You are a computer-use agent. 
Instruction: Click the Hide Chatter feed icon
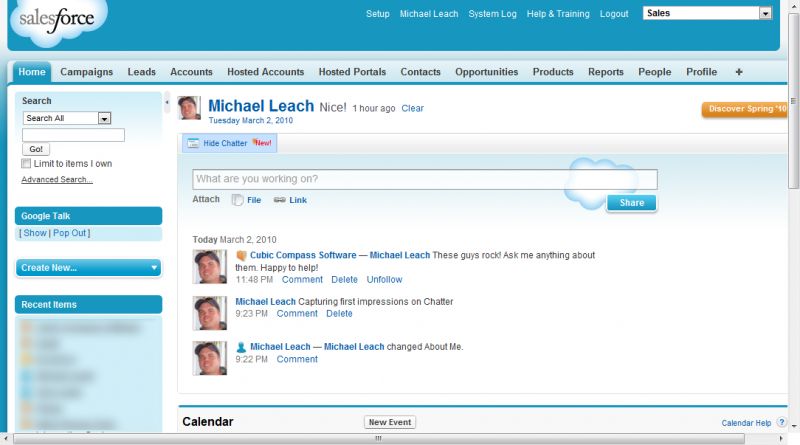click(x=193, y=143)
